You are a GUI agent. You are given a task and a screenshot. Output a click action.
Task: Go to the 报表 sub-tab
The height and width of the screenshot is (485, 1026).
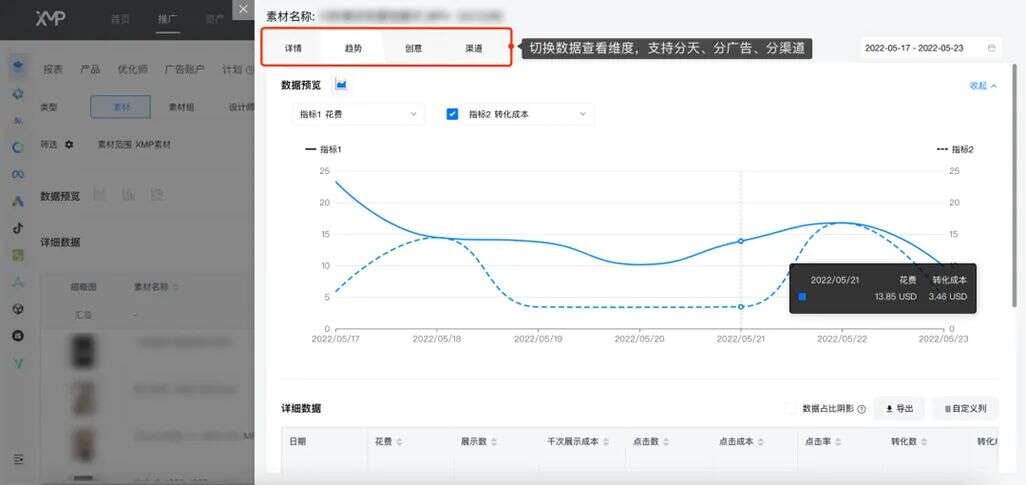point(53,69)
